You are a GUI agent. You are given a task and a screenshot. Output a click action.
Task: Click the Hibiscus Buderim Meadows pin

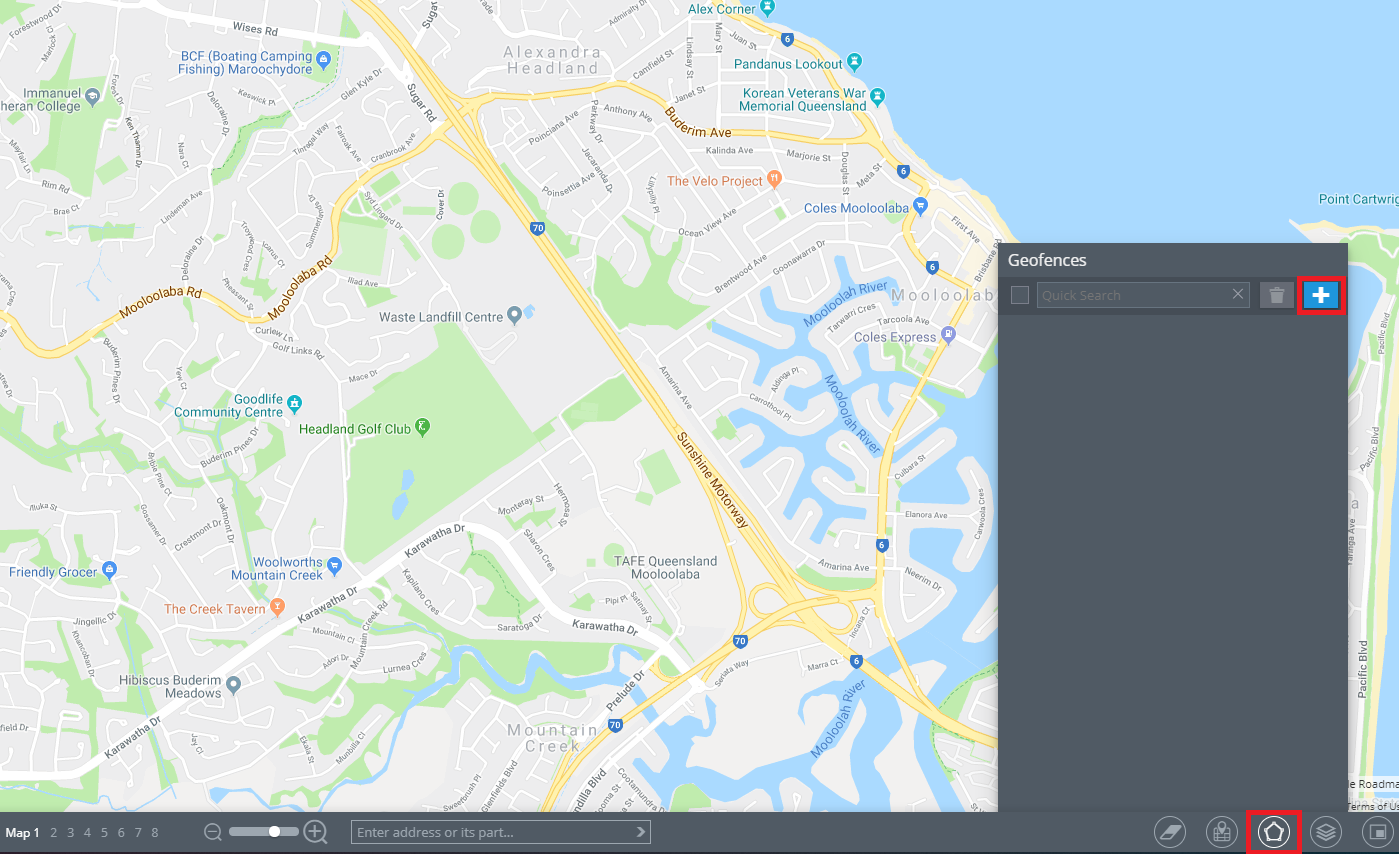[233, 685]
